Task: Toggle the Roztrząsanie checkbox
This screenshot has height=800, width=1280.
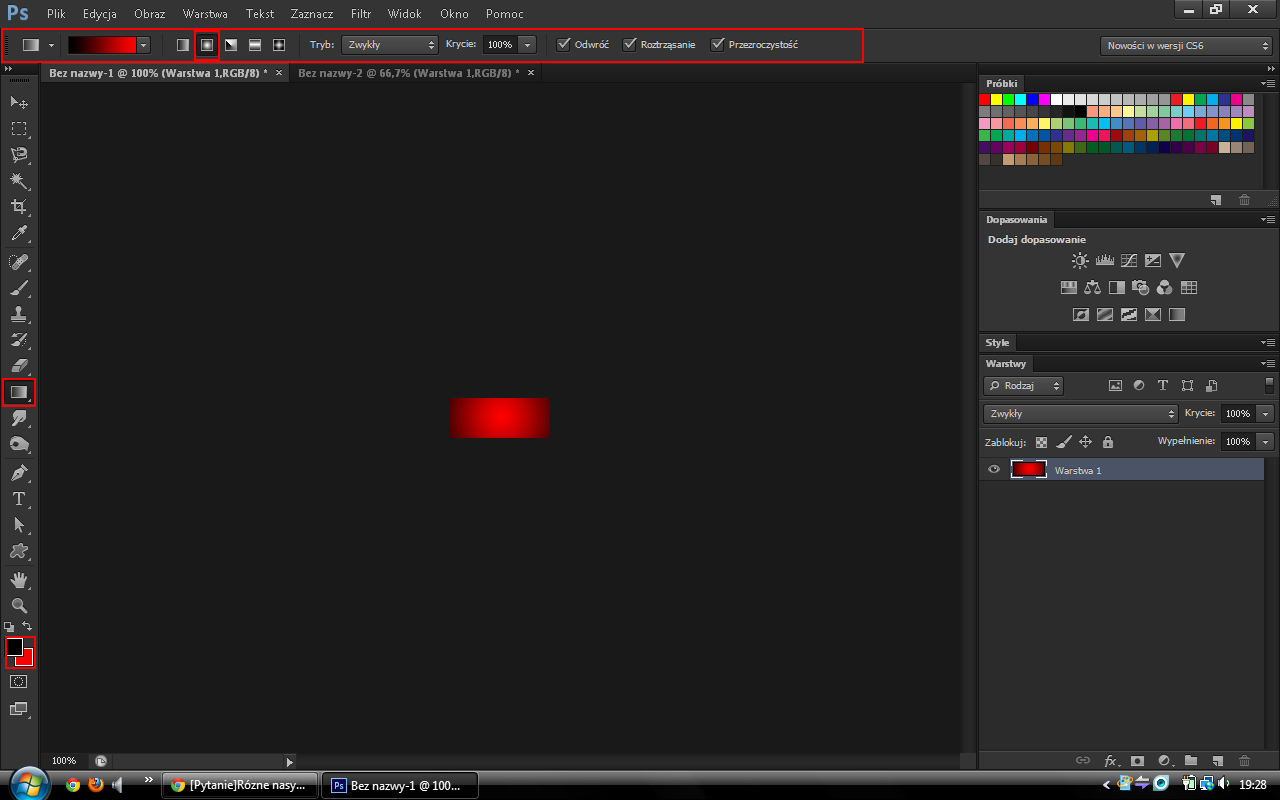Action: (630, 45)
